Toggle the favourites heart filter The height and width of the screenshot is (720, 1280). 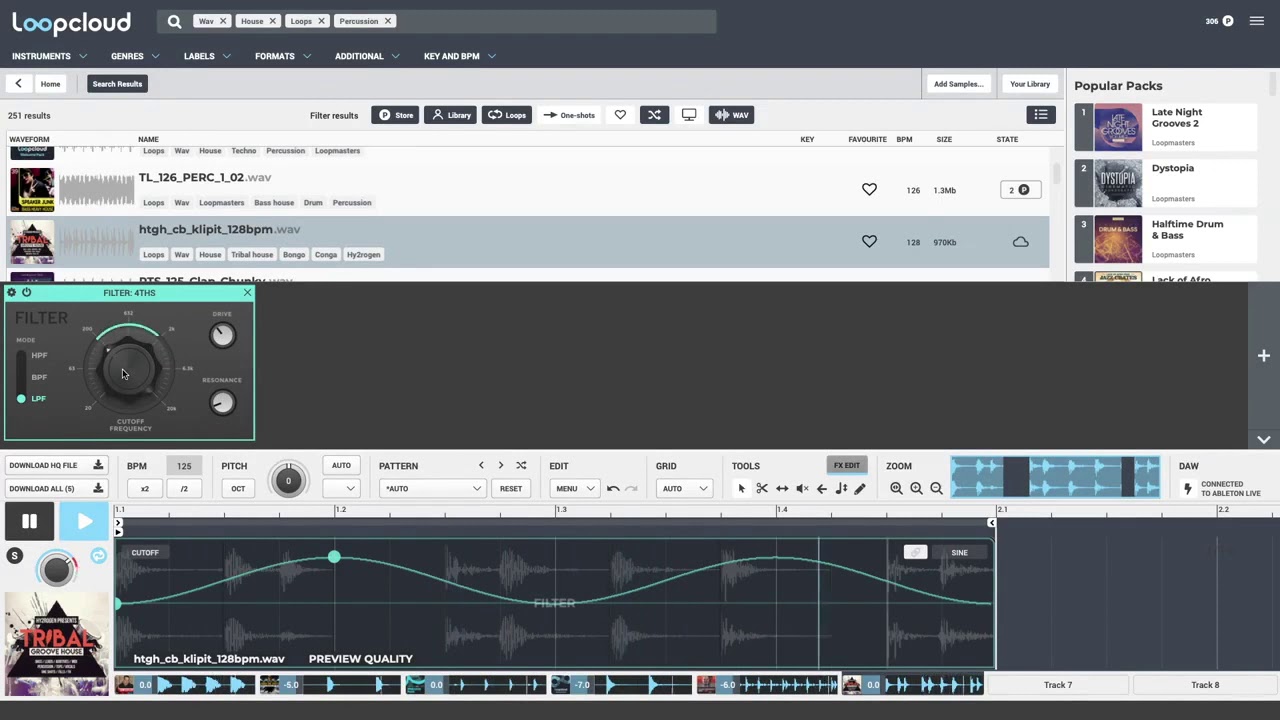tap(620, 115)
